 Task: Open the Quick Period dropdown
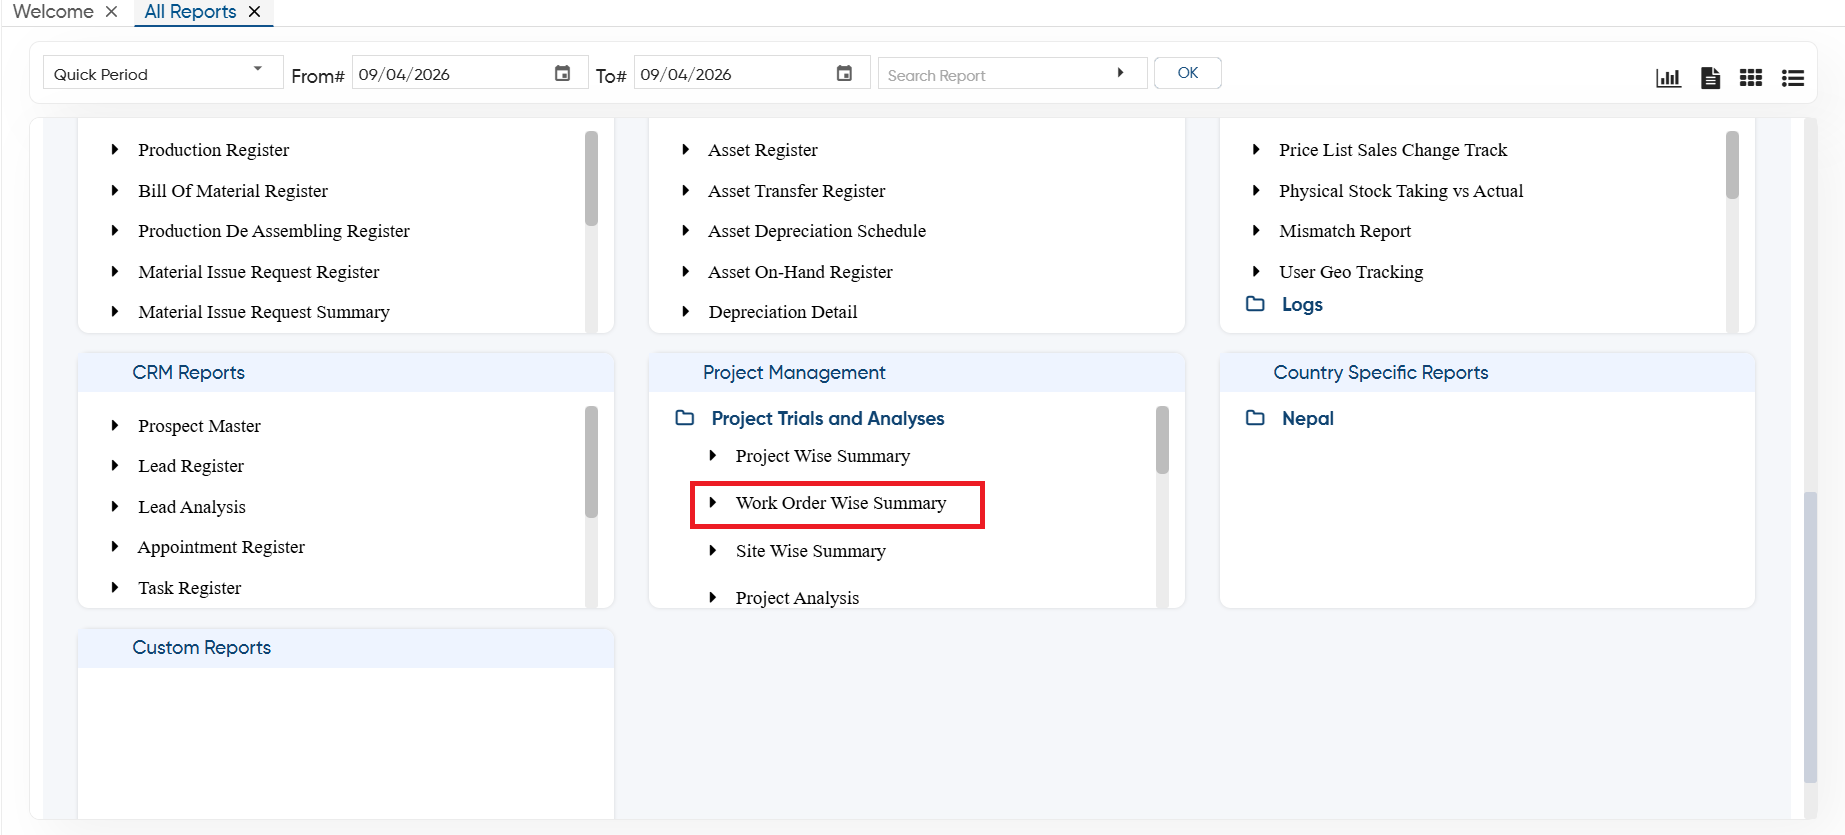(x=163, y=73)
